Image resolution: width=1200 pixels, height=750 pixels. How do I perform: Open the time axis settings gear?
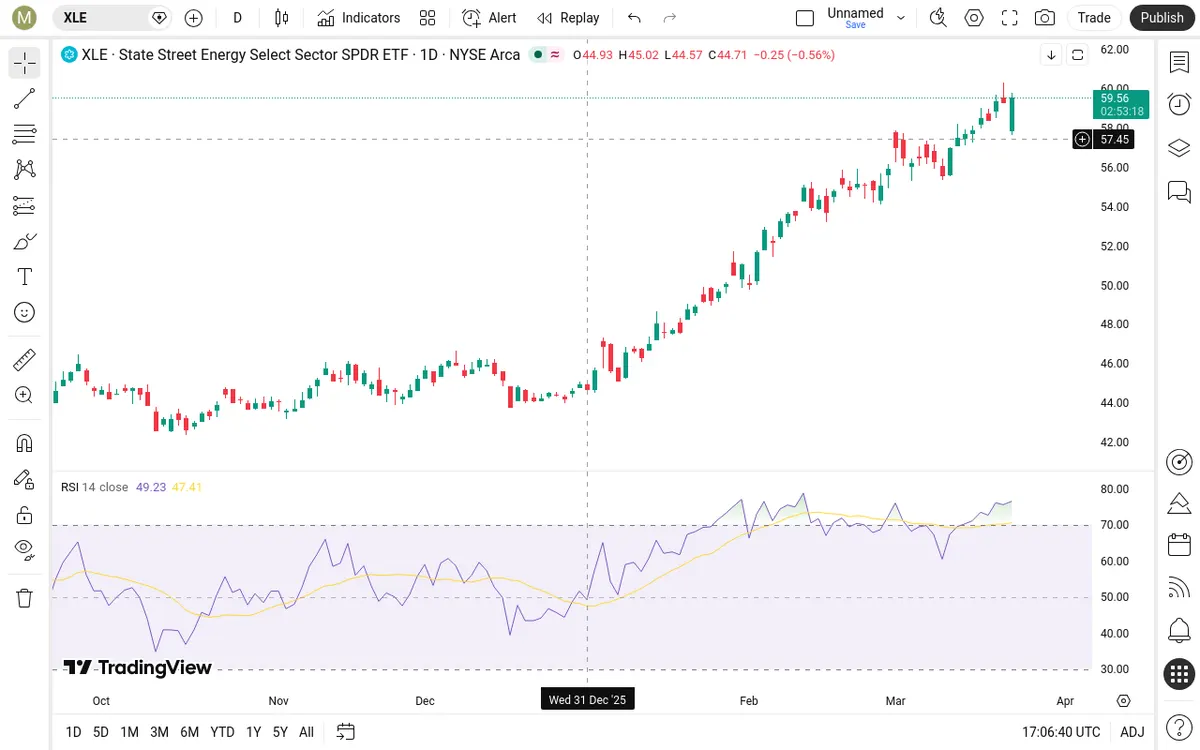coord(1124,700)
